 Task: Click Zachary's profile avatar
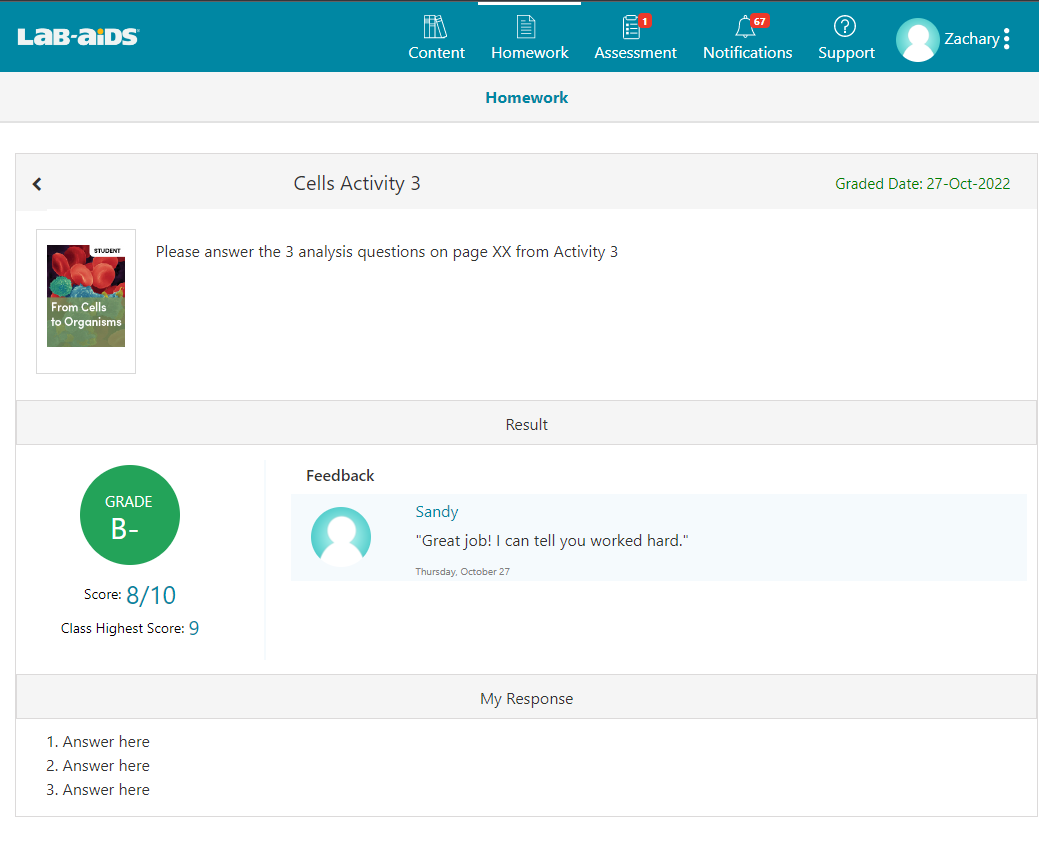(x=917, y=40)
